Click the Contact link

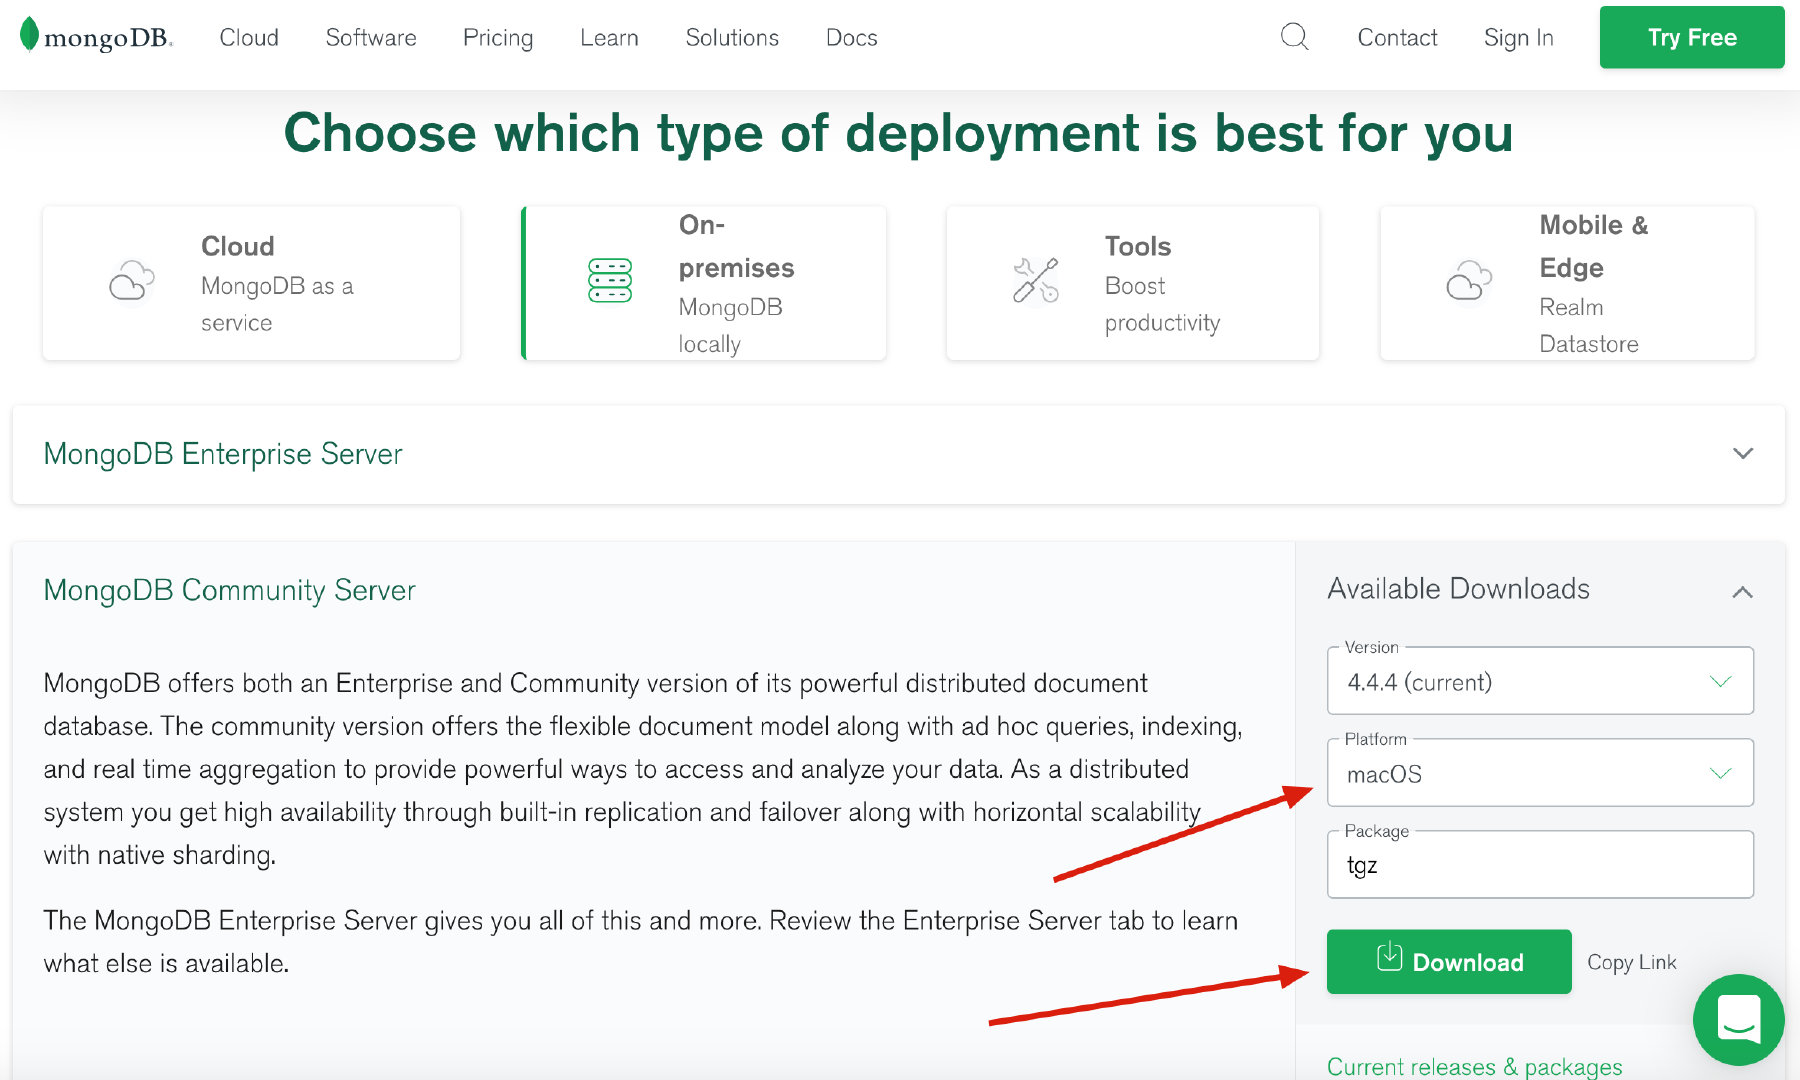pyautogui.click(x=1397, y=38)
